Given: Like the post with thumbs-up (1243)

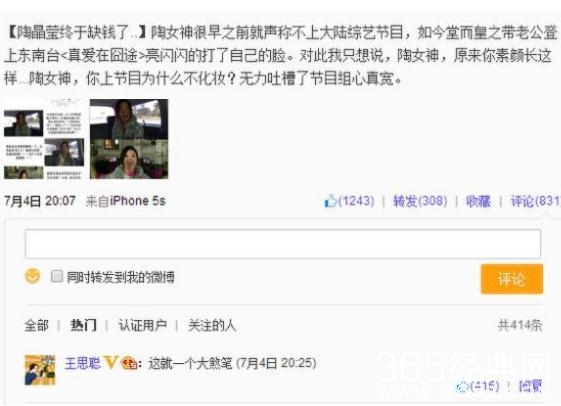Looking at the screenshot, I should (x=349, y=201).
